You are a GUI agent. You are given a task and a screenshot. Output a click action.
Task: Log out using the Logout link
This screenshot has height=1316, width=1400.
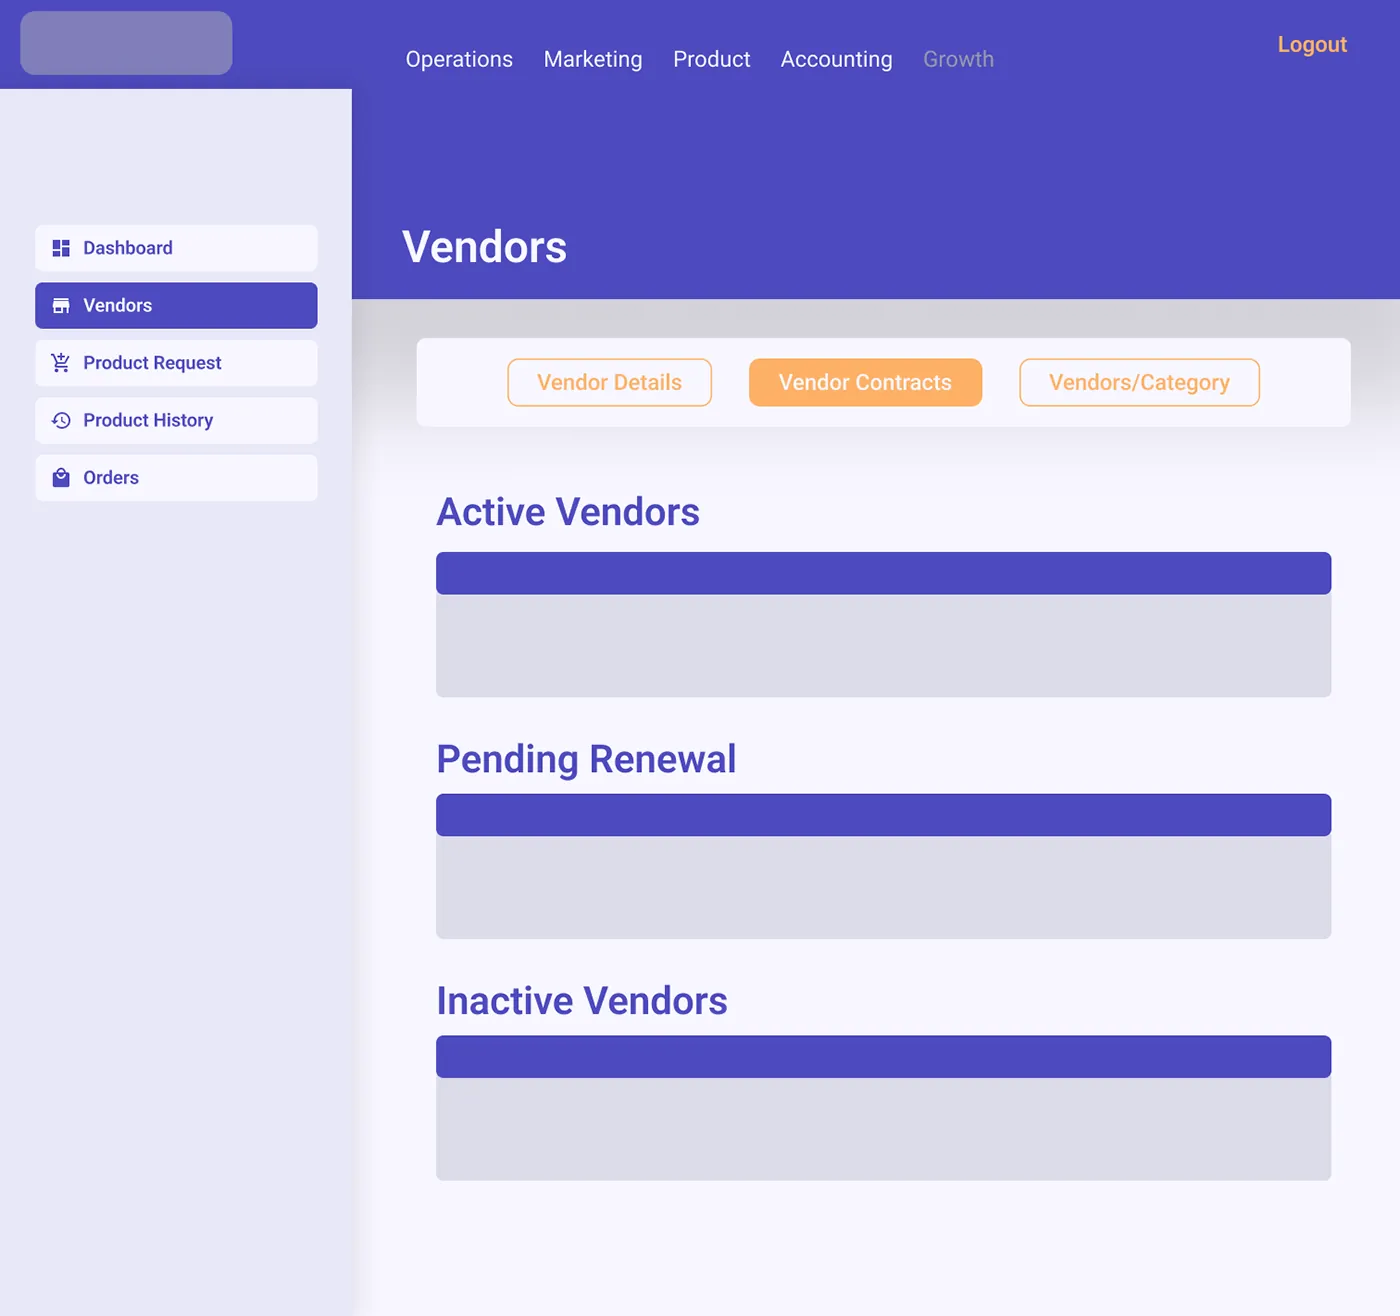[x=1312, y=45]
